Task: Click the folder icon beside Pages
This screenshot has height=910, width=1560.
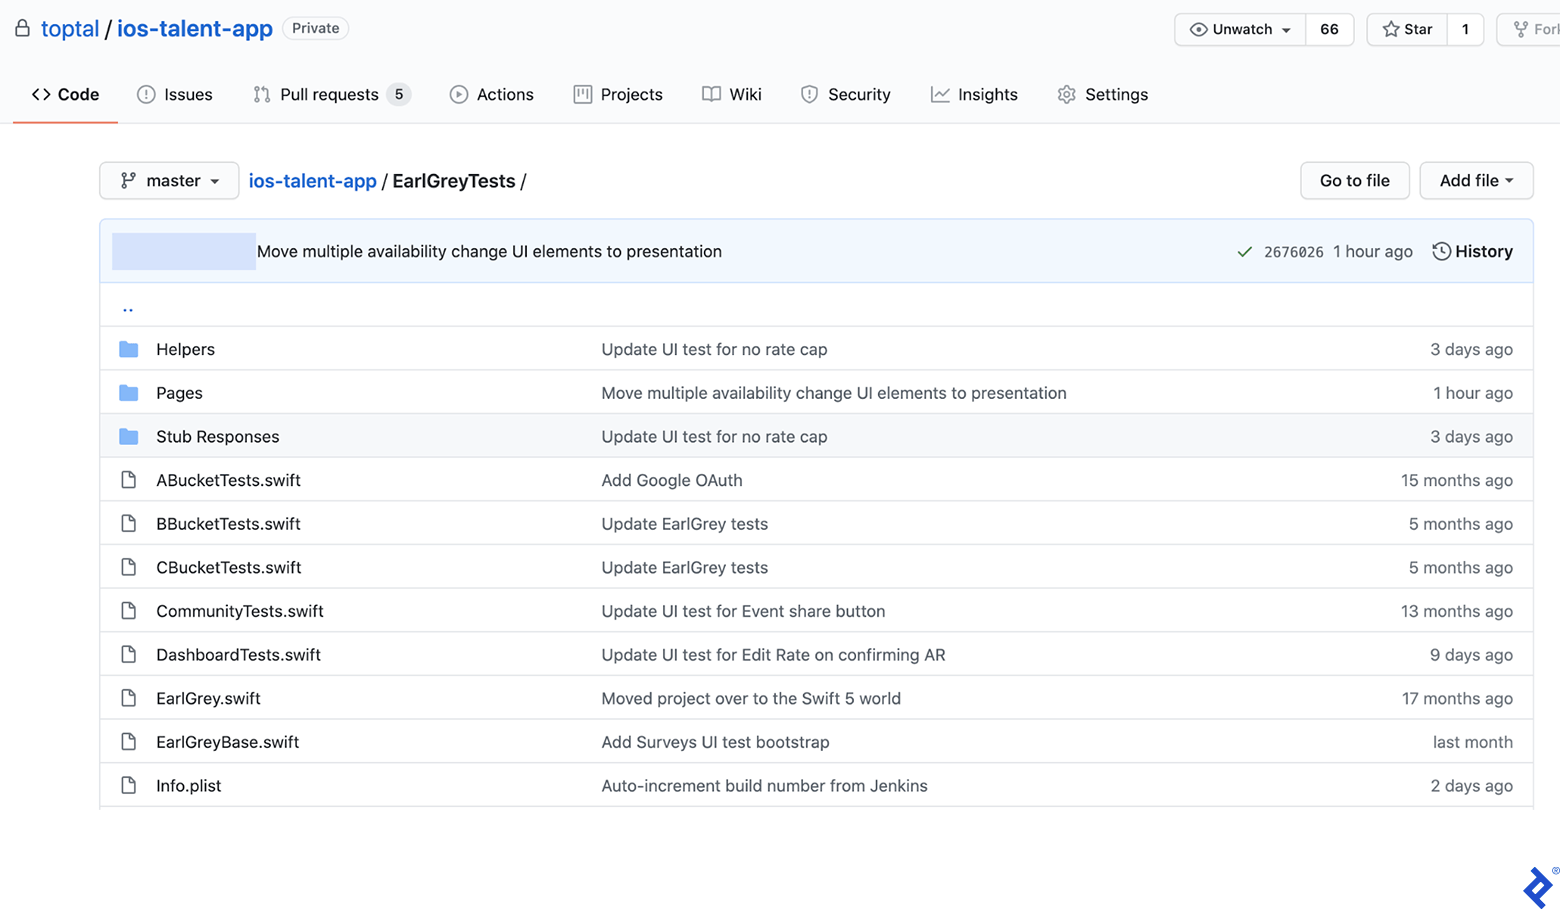Action: (128, 392)
